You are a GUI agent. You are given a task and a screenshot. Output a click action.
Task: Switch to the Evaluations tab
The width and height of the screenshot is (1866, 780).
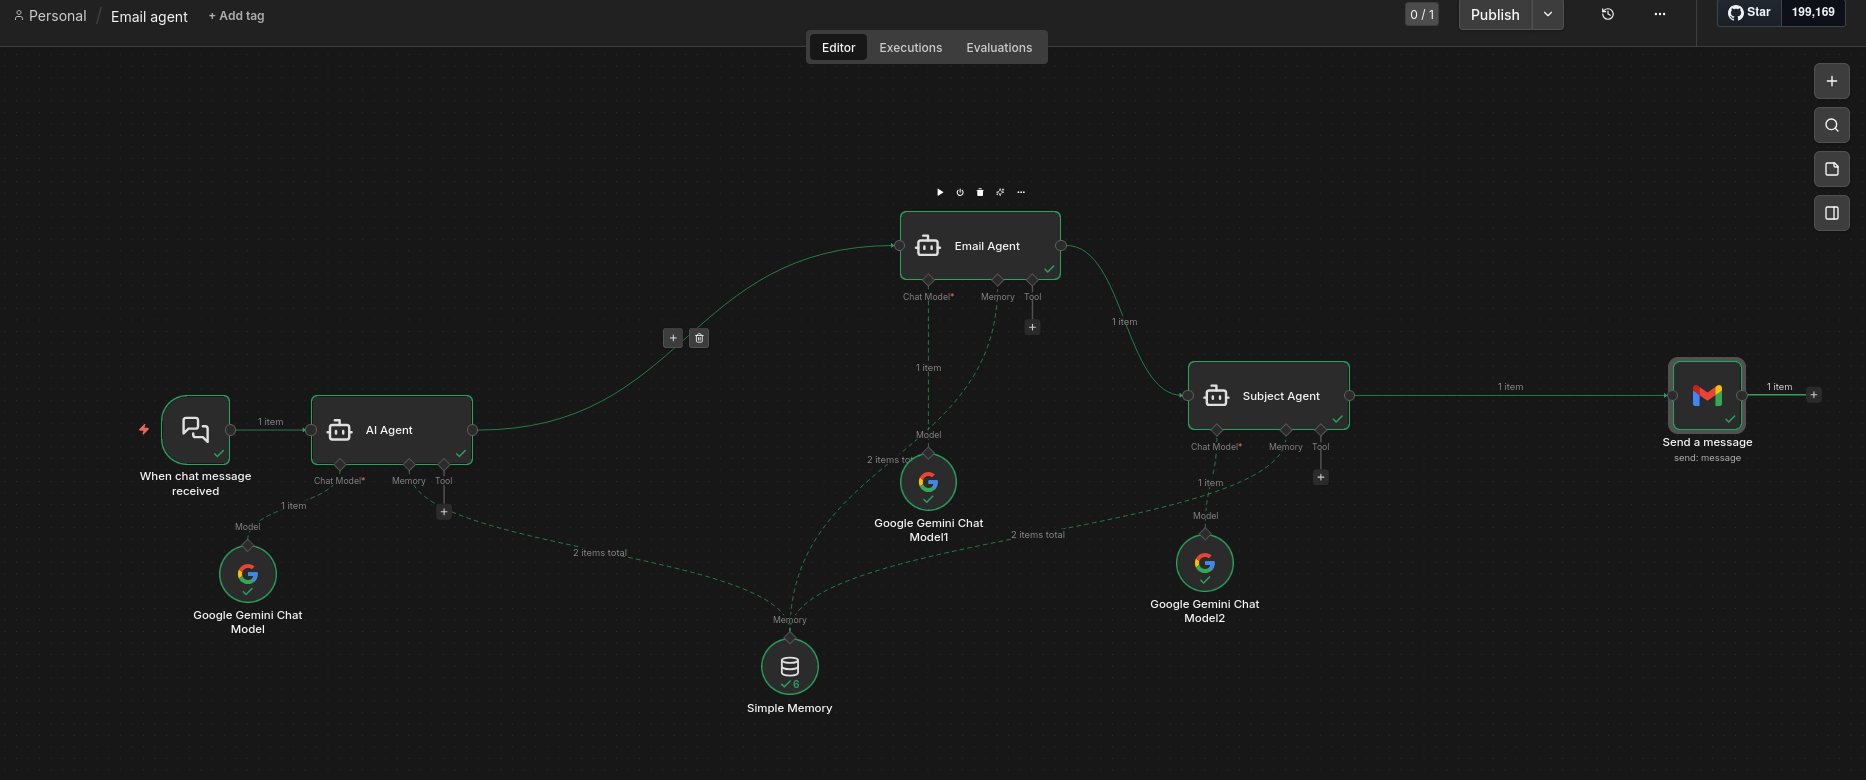999,47
